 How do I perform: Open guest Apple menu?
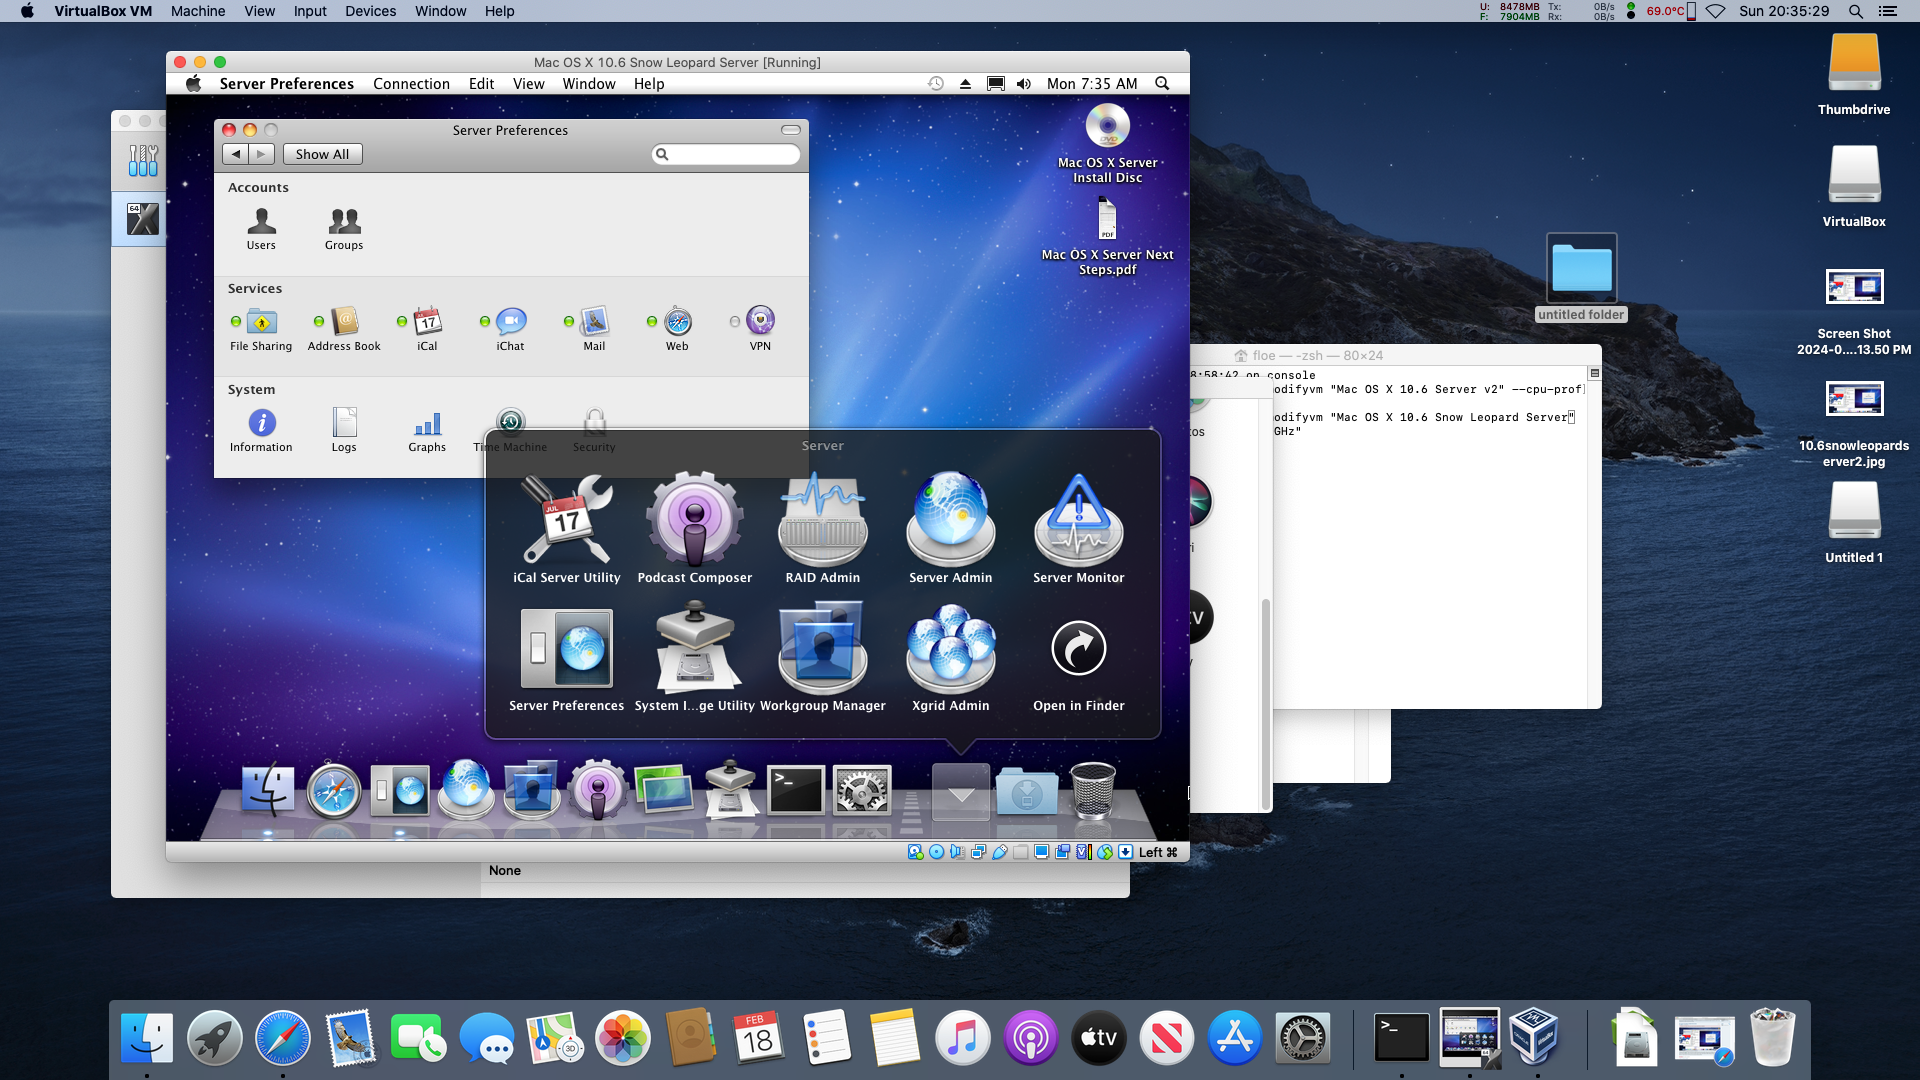coord(194,84)
